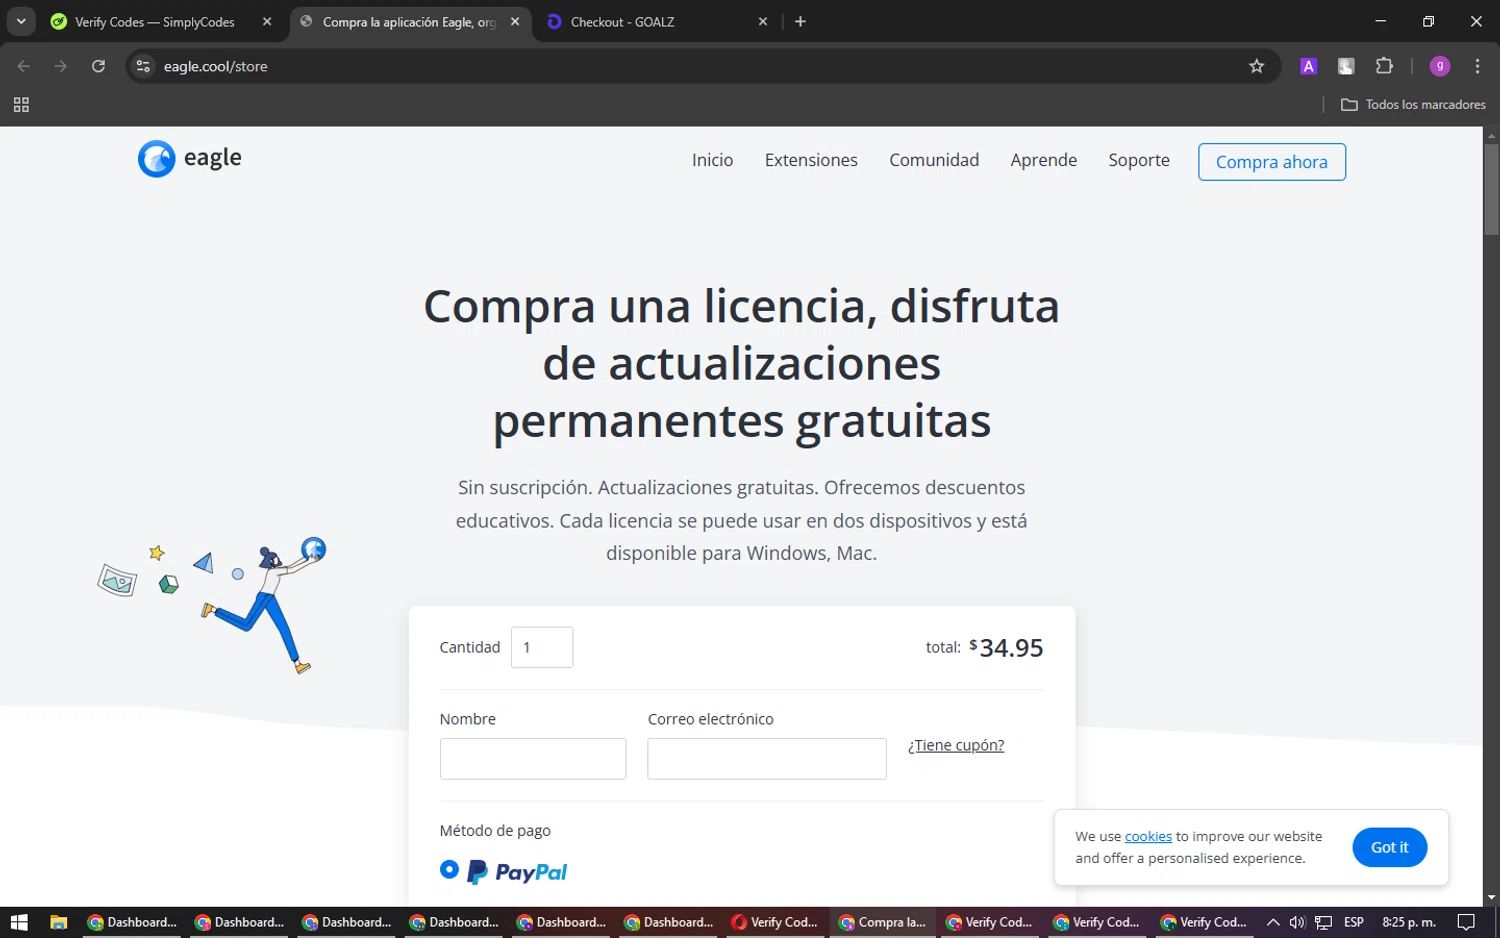Image resolution: width=1500 pixels, height=938 pixels.
Task: Click the ¿Tiene cupón? link
Action: [956, 745]
